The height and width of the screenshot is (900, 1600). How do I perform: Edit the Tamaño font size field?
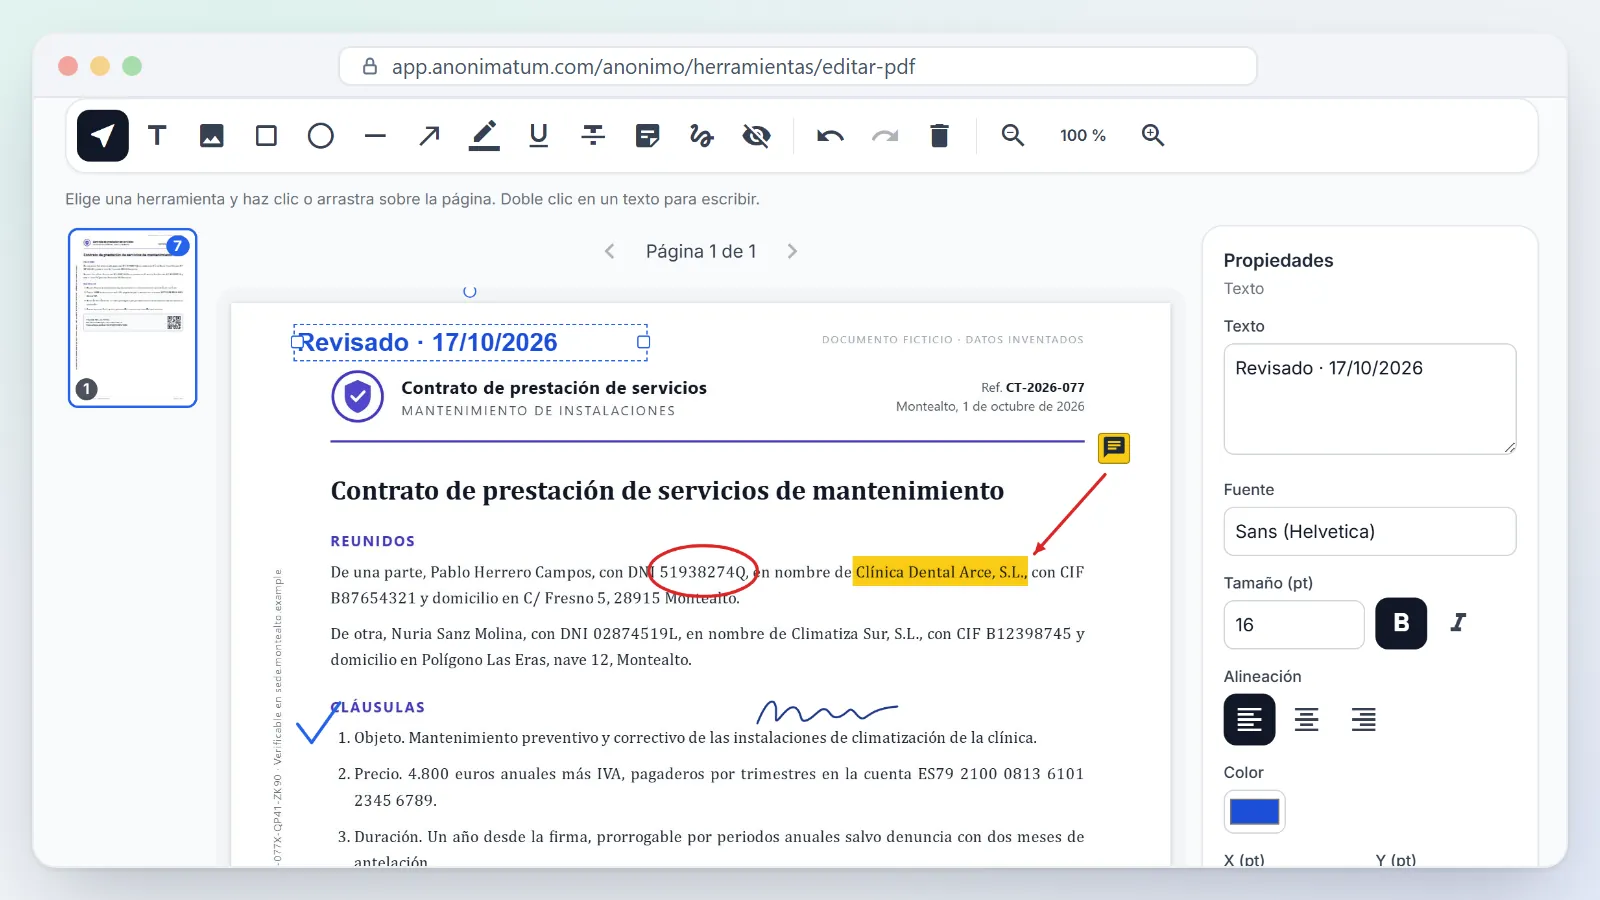(x=1294, y=625)
